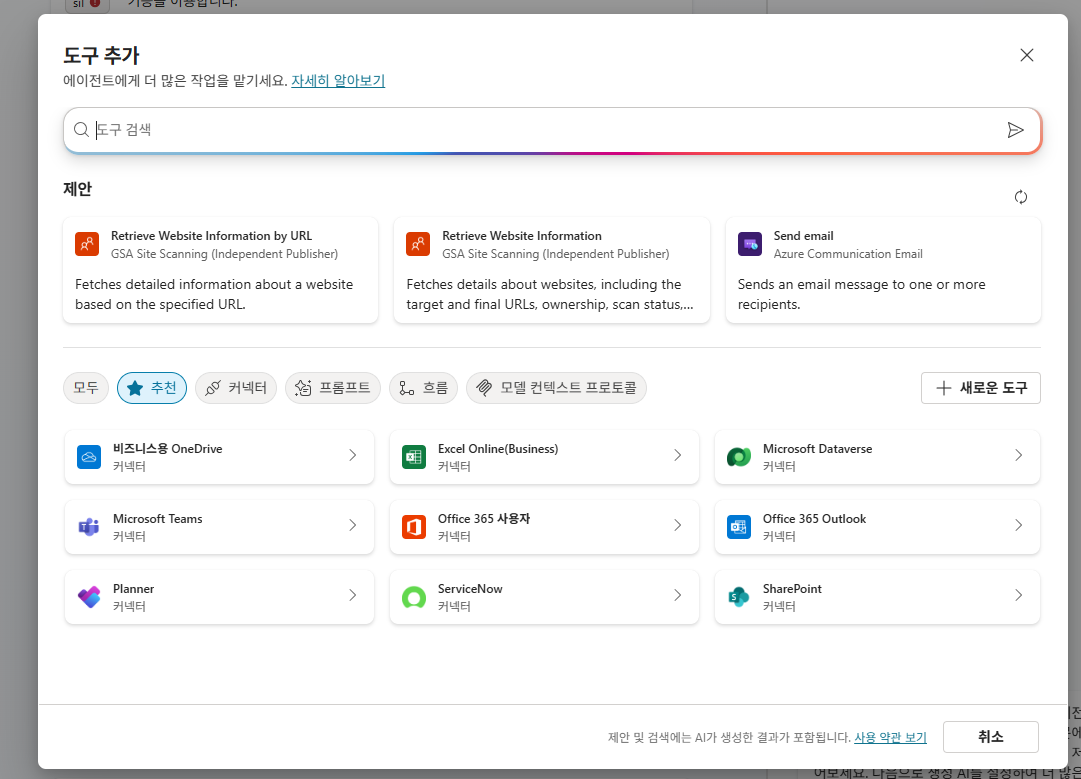Click the 취소 button

[x=991, y=737]
